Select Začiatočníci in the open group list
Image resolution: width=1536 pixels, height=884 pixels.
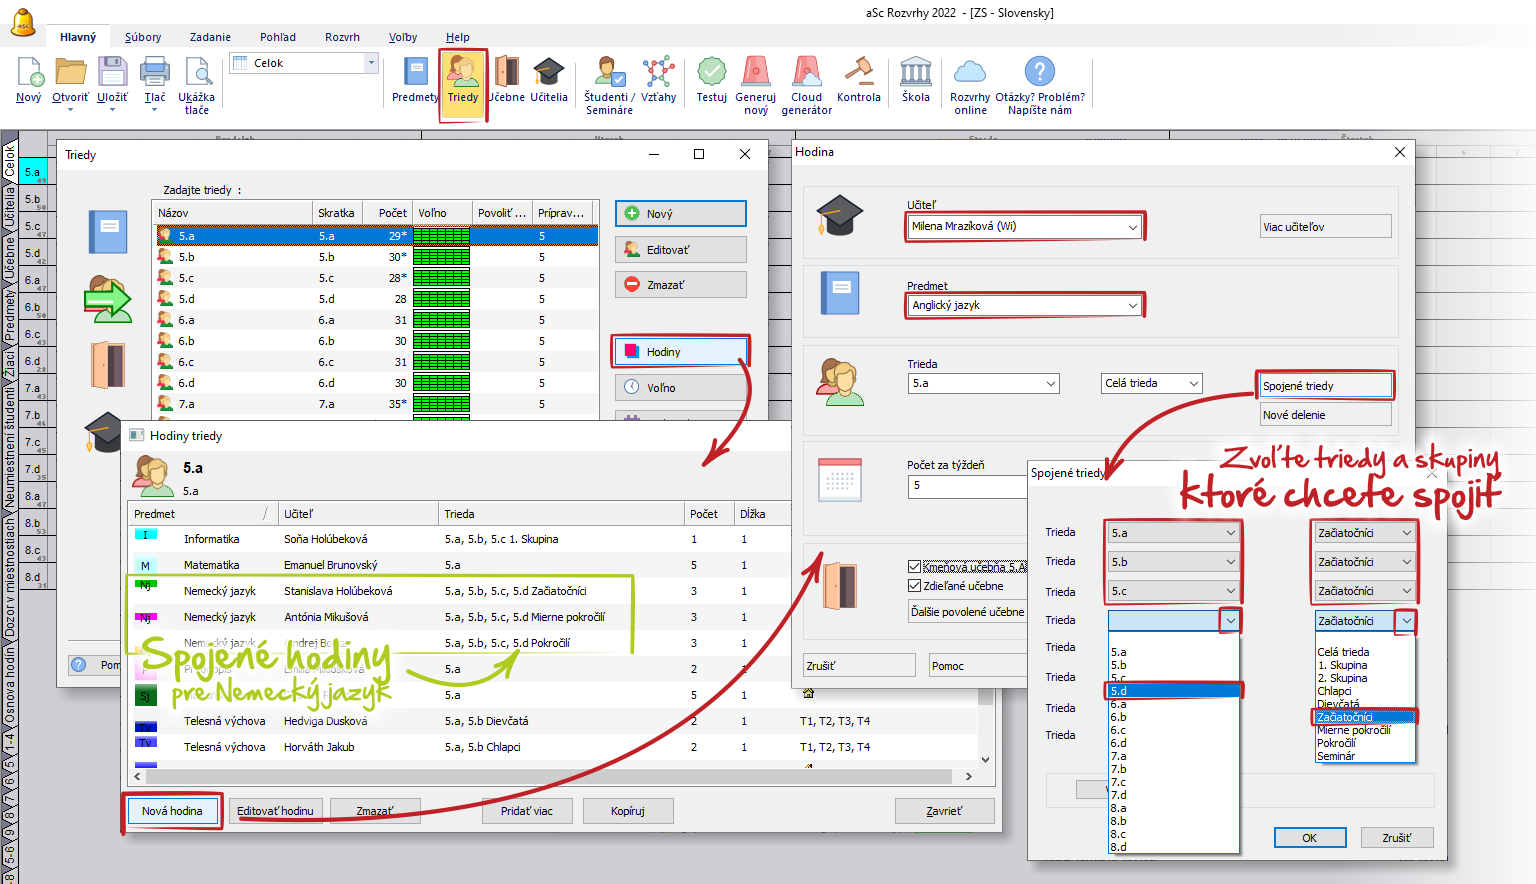click(1365, 717)
